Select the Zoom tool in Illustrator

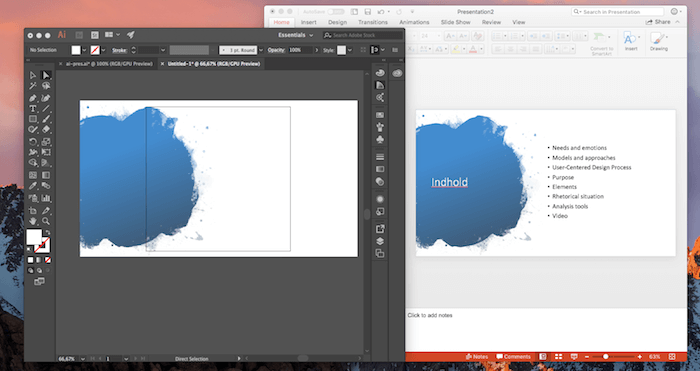tap(46, 221)
